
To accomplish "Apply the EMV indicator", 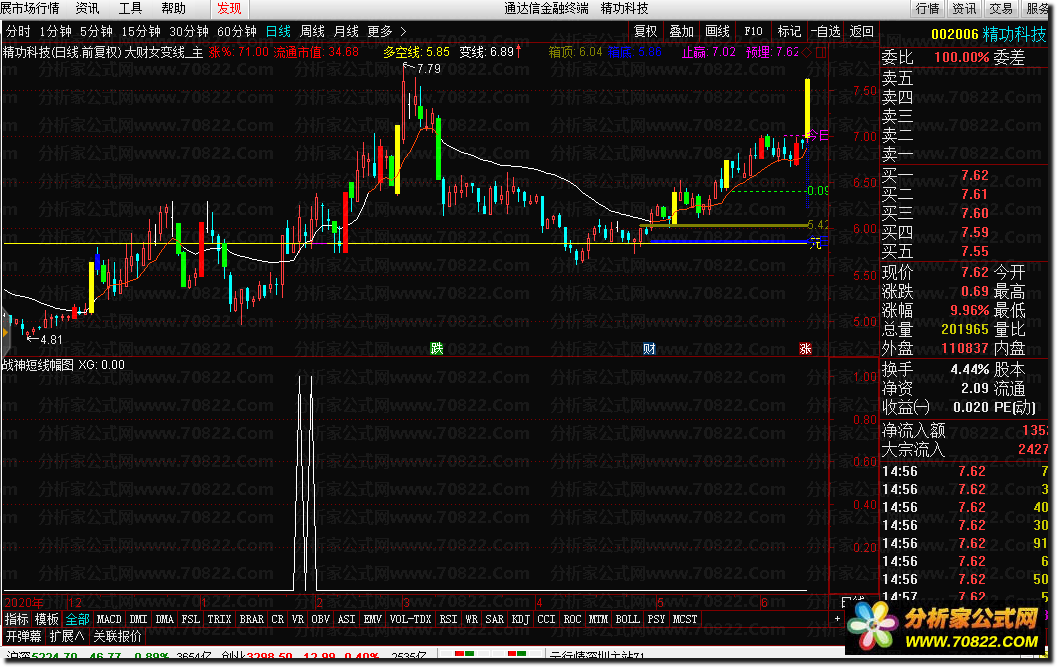I will (373, 619).
